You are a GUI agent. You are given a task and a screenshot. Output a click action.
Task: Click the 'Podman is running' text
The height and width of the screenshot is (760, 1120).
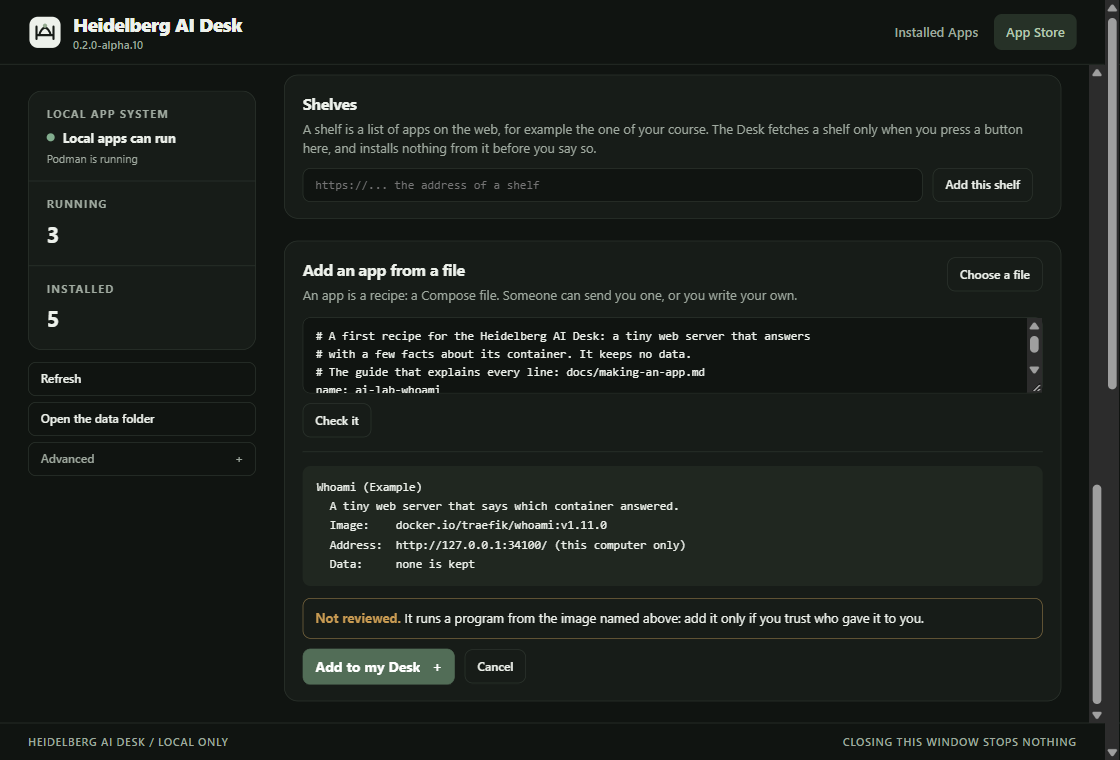pyautogui.click(x=92, y=159)
